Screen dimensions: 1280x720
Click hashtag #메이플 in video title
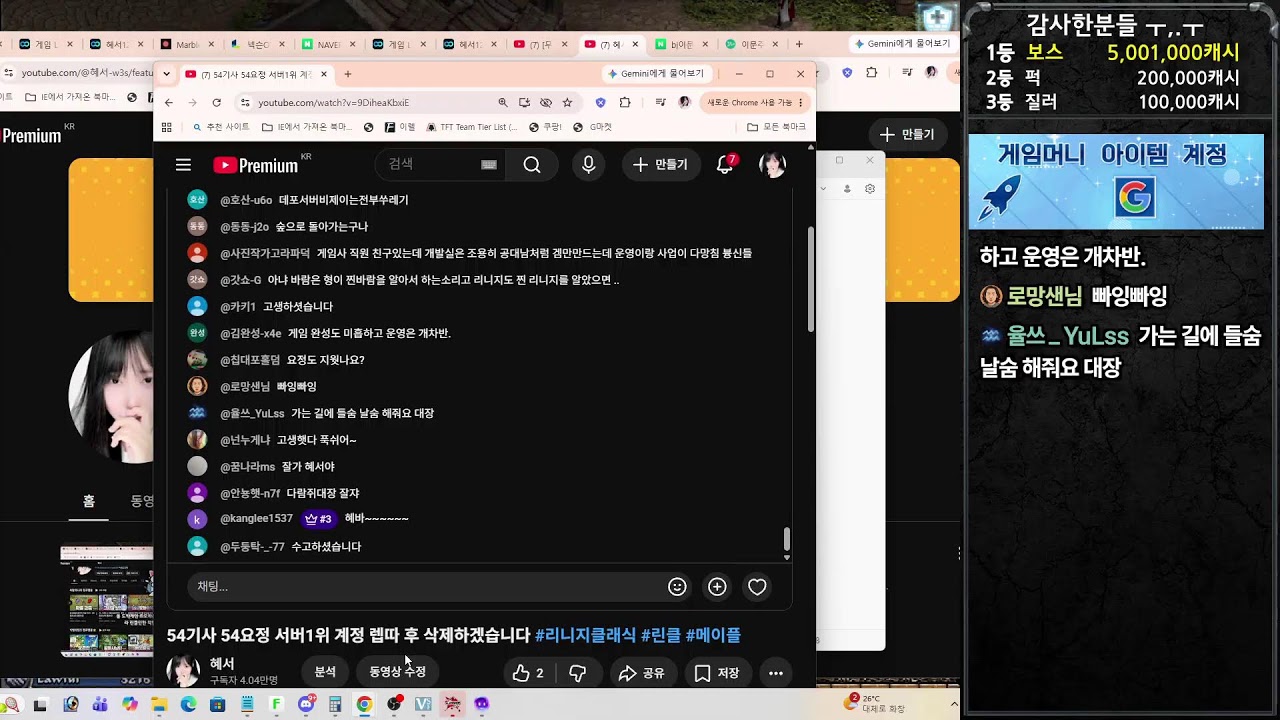pos(713,635)
